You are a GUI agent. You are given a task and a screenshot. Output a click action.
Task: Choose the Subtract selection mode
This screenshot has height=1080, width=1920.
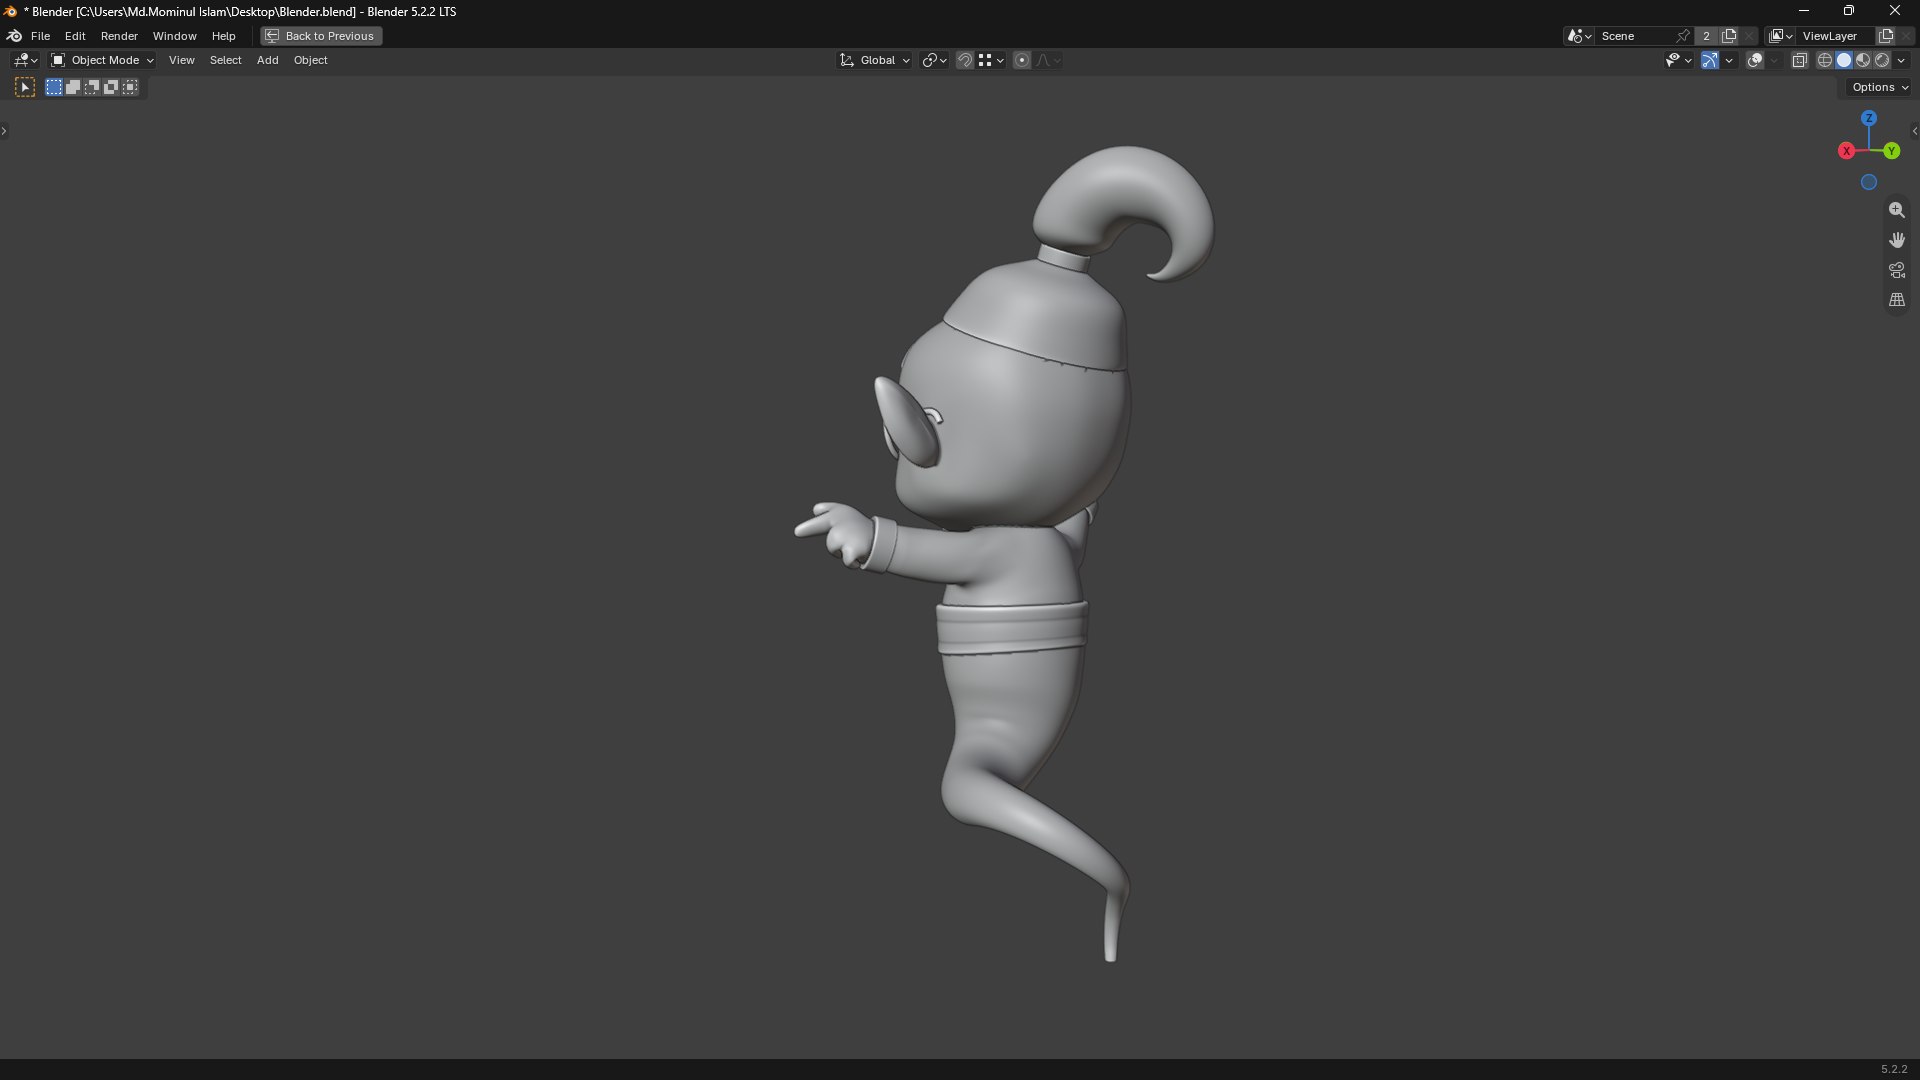click(92, 88)
